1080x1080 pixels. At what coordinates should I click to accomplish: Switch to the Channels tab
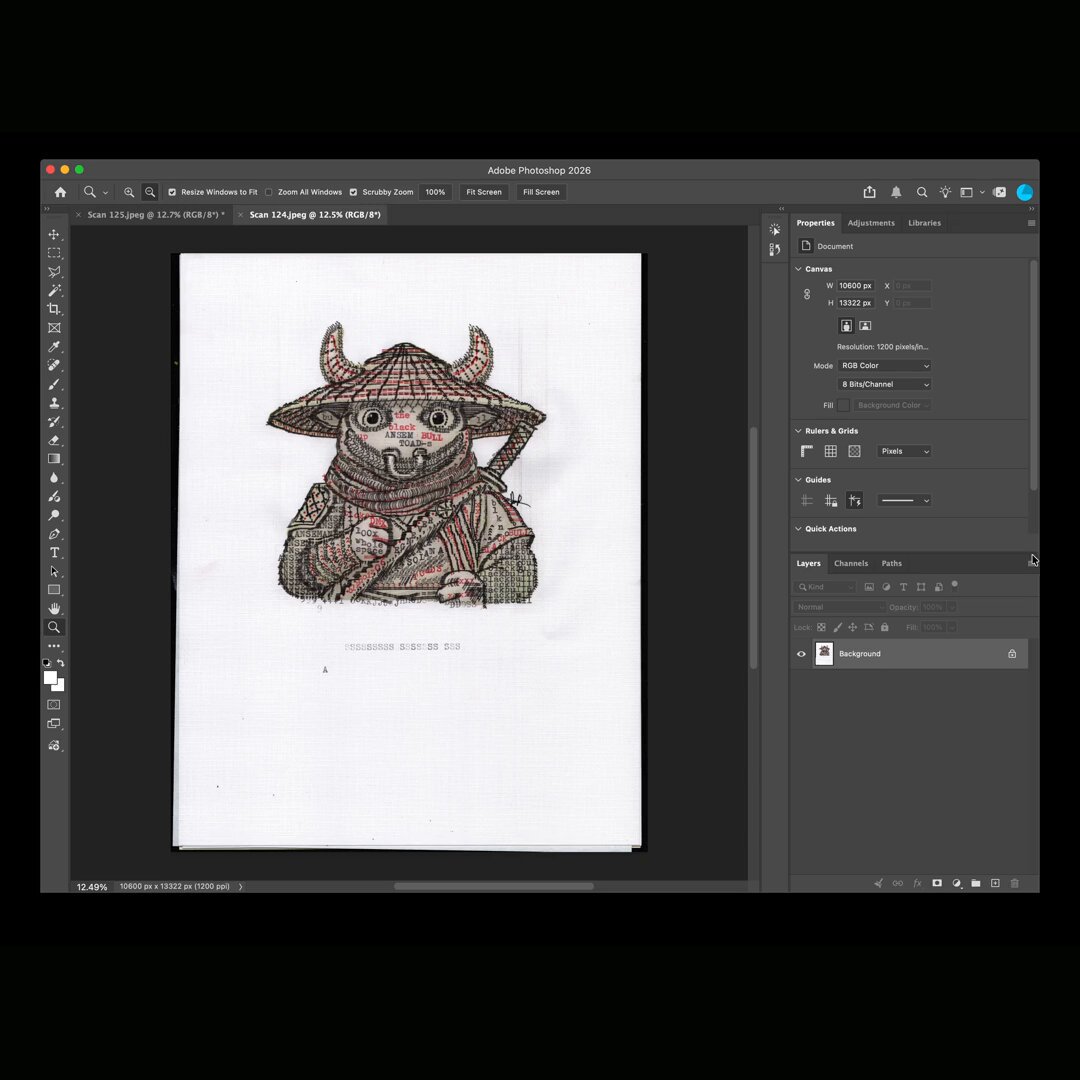tap(851, 563)
